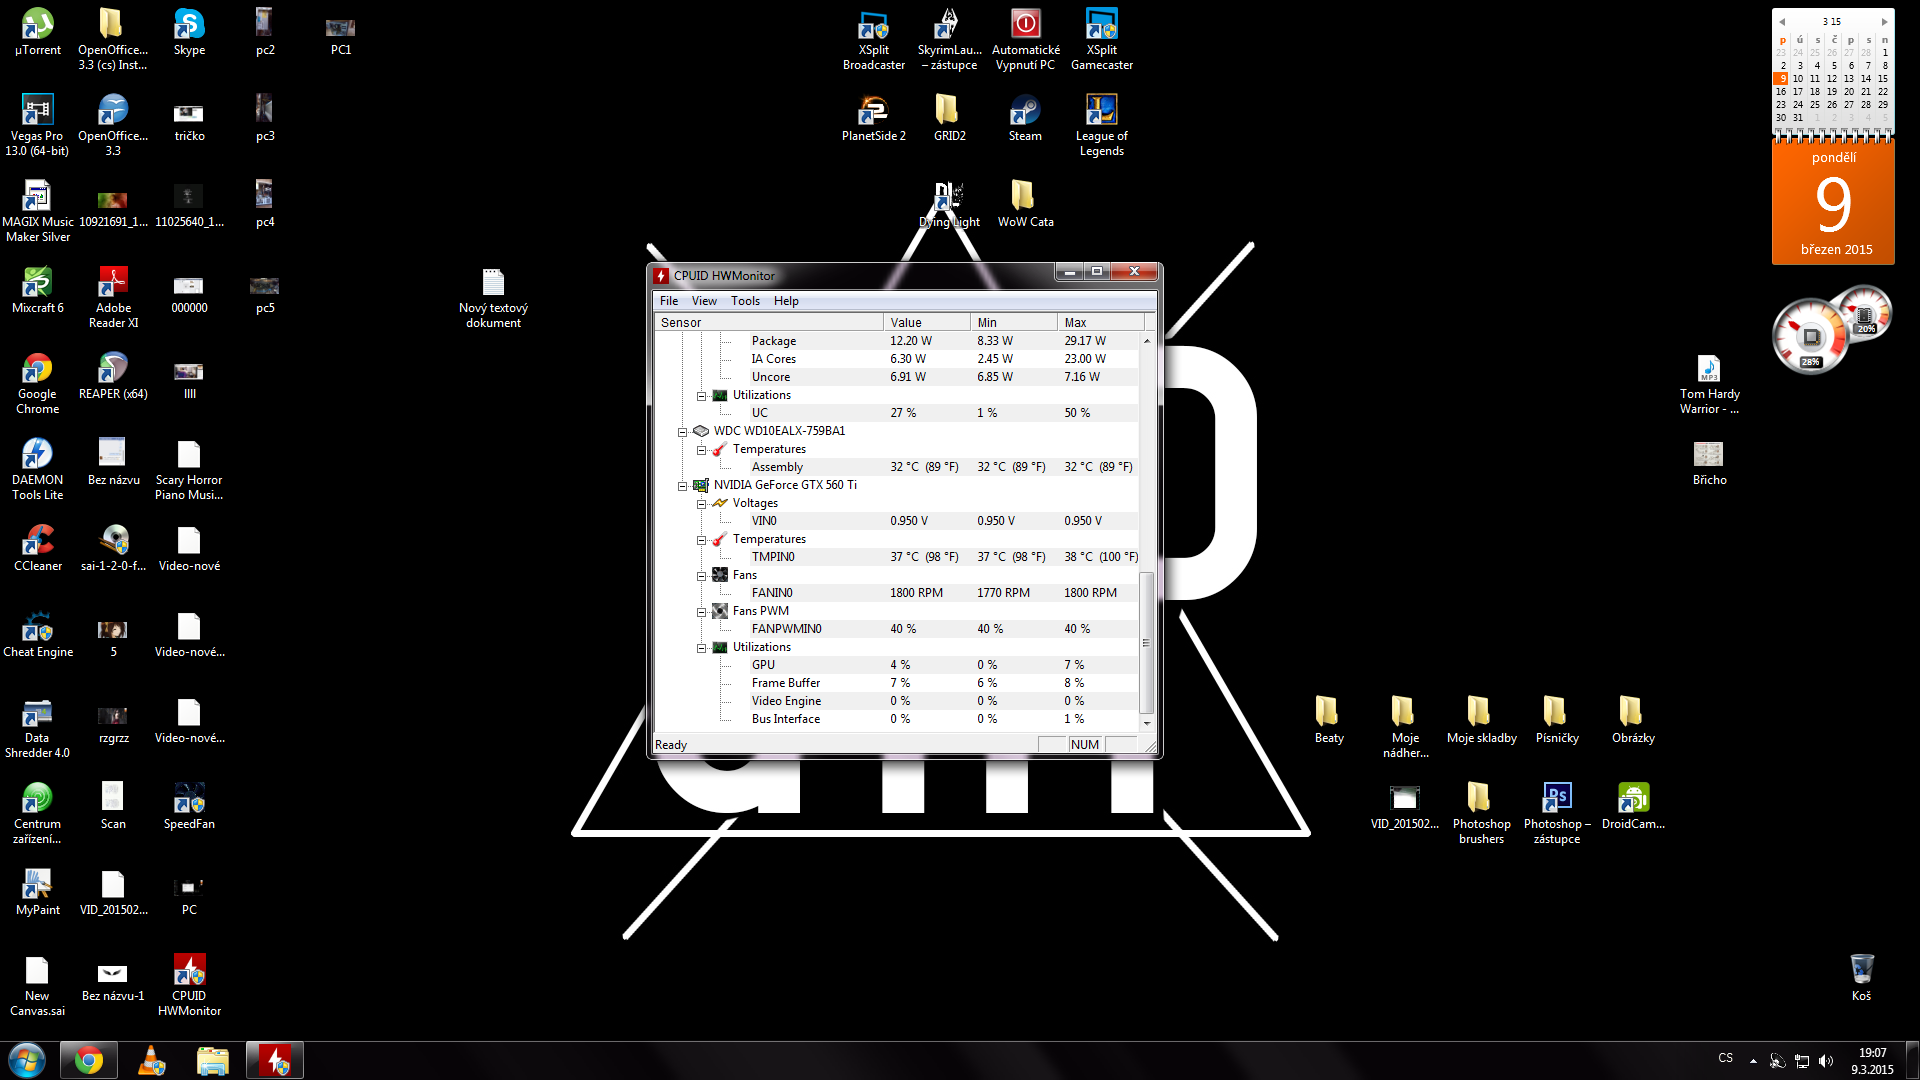1920x1080 pixels.
Task: Click the Min column header
Action: [1013, 322]
